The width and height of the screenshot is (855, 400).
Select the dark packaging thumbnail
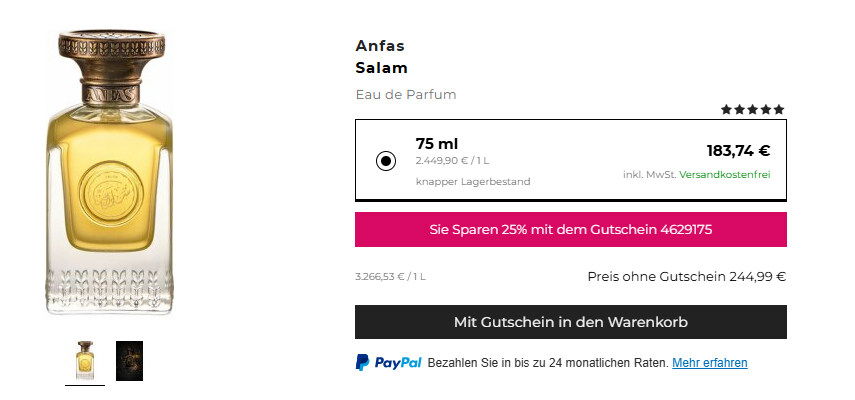pos(129,361)
